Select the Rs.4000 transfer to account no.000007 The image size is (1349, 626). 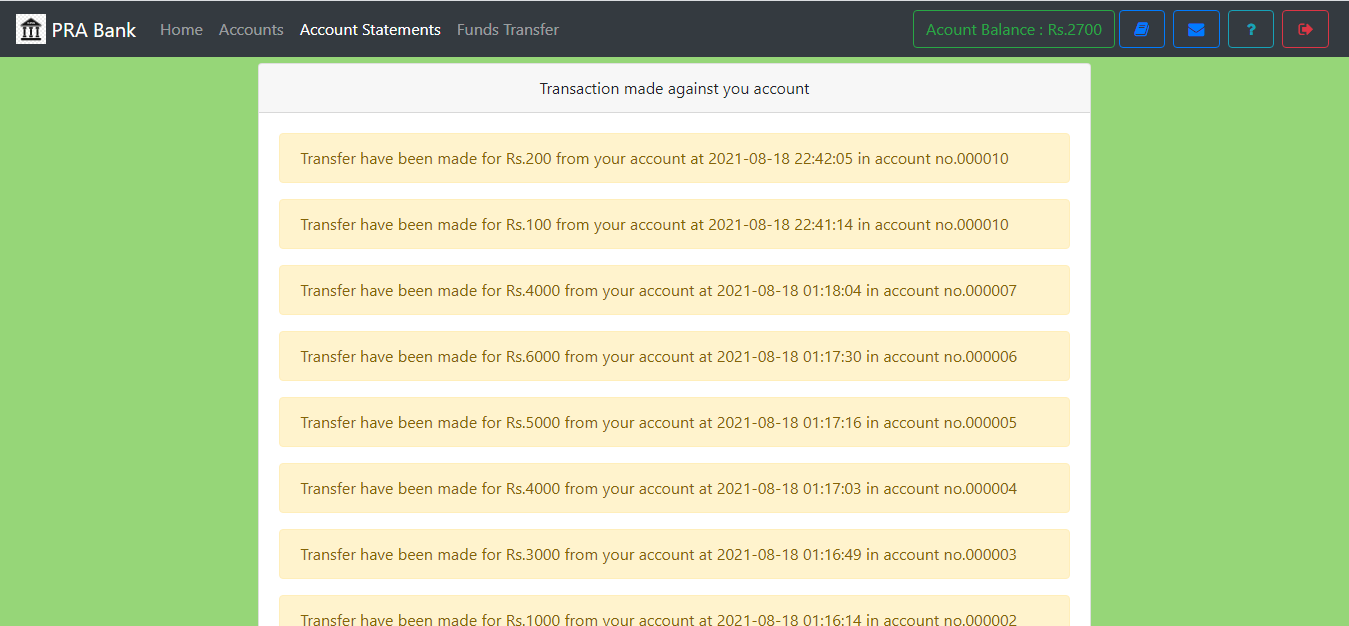(674, 290)
